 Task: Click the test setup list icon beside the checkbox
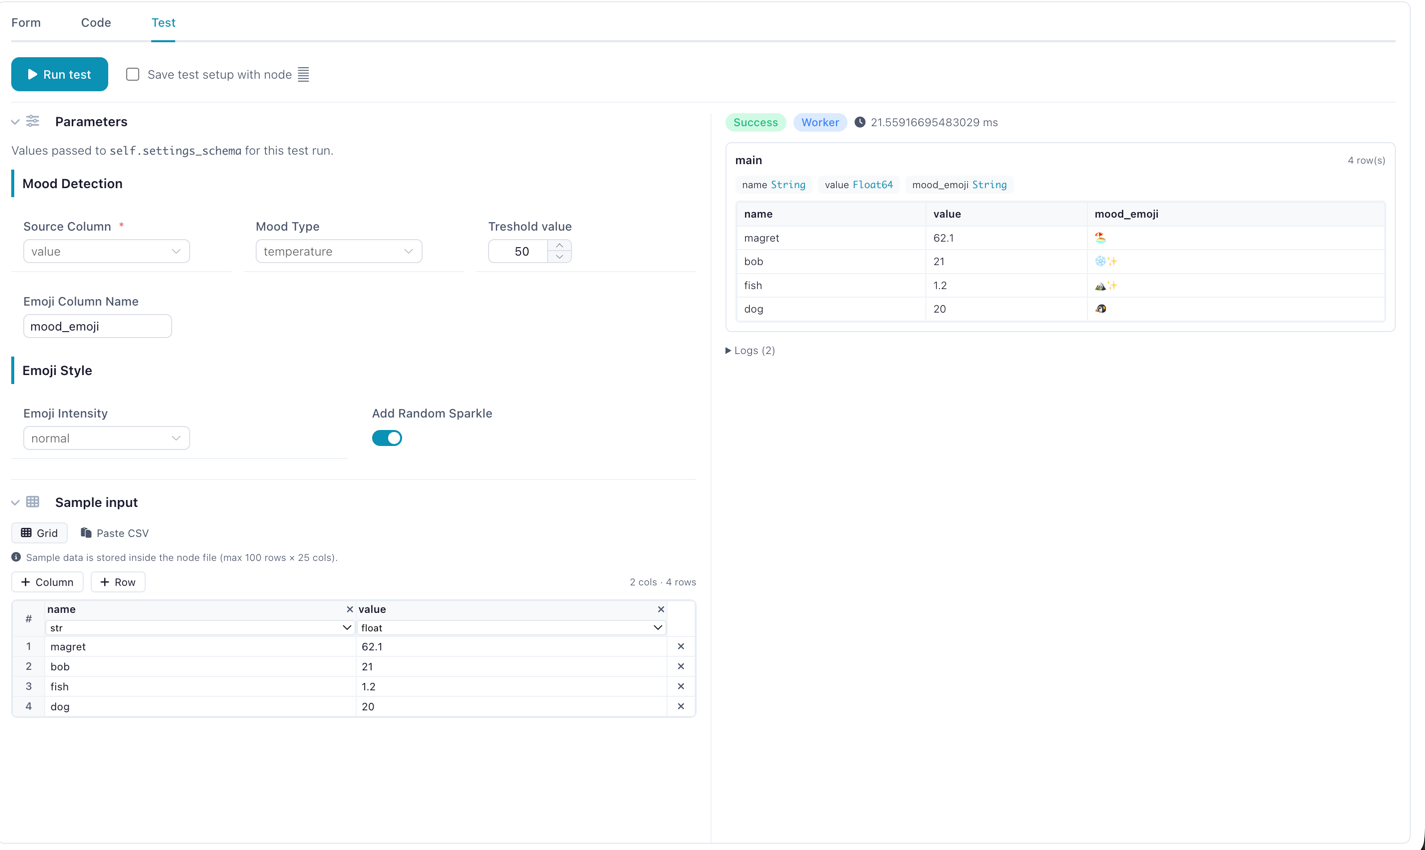303,74
